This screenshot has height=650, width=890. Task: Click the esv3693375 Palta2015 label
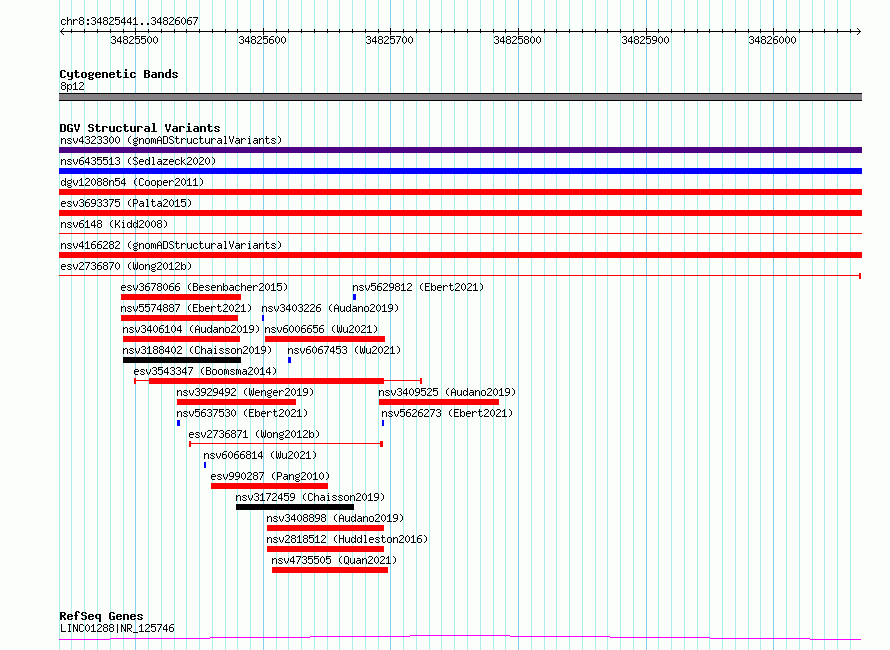126,203
